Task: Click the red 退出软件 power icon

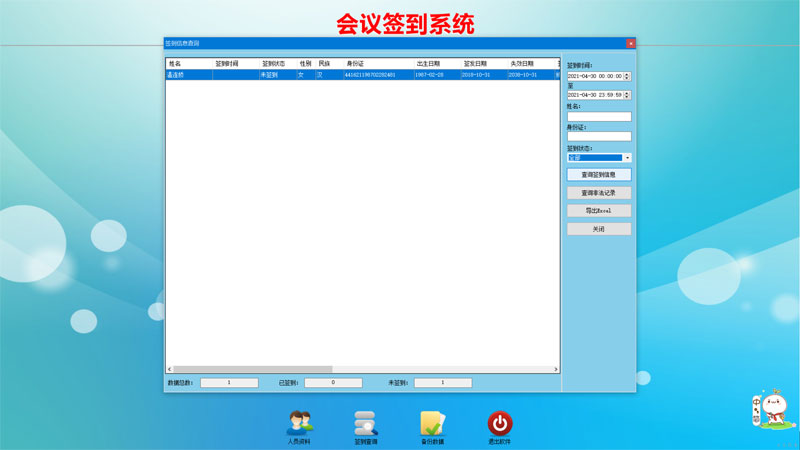Action: pyautogui.click(x=500, y=424)
